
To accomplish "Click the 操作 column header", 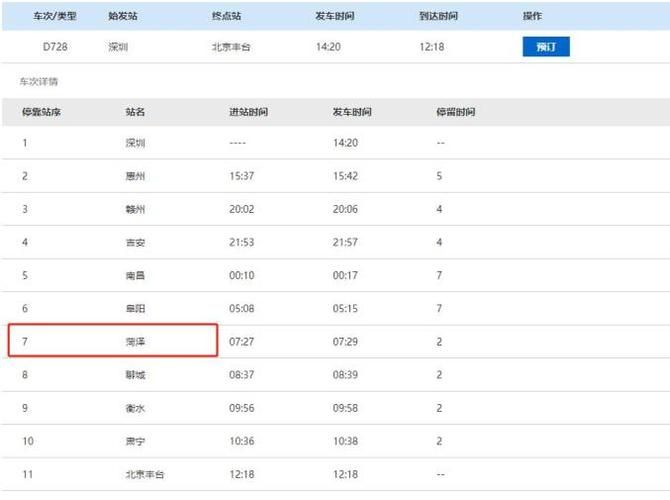I will (532, 16).
